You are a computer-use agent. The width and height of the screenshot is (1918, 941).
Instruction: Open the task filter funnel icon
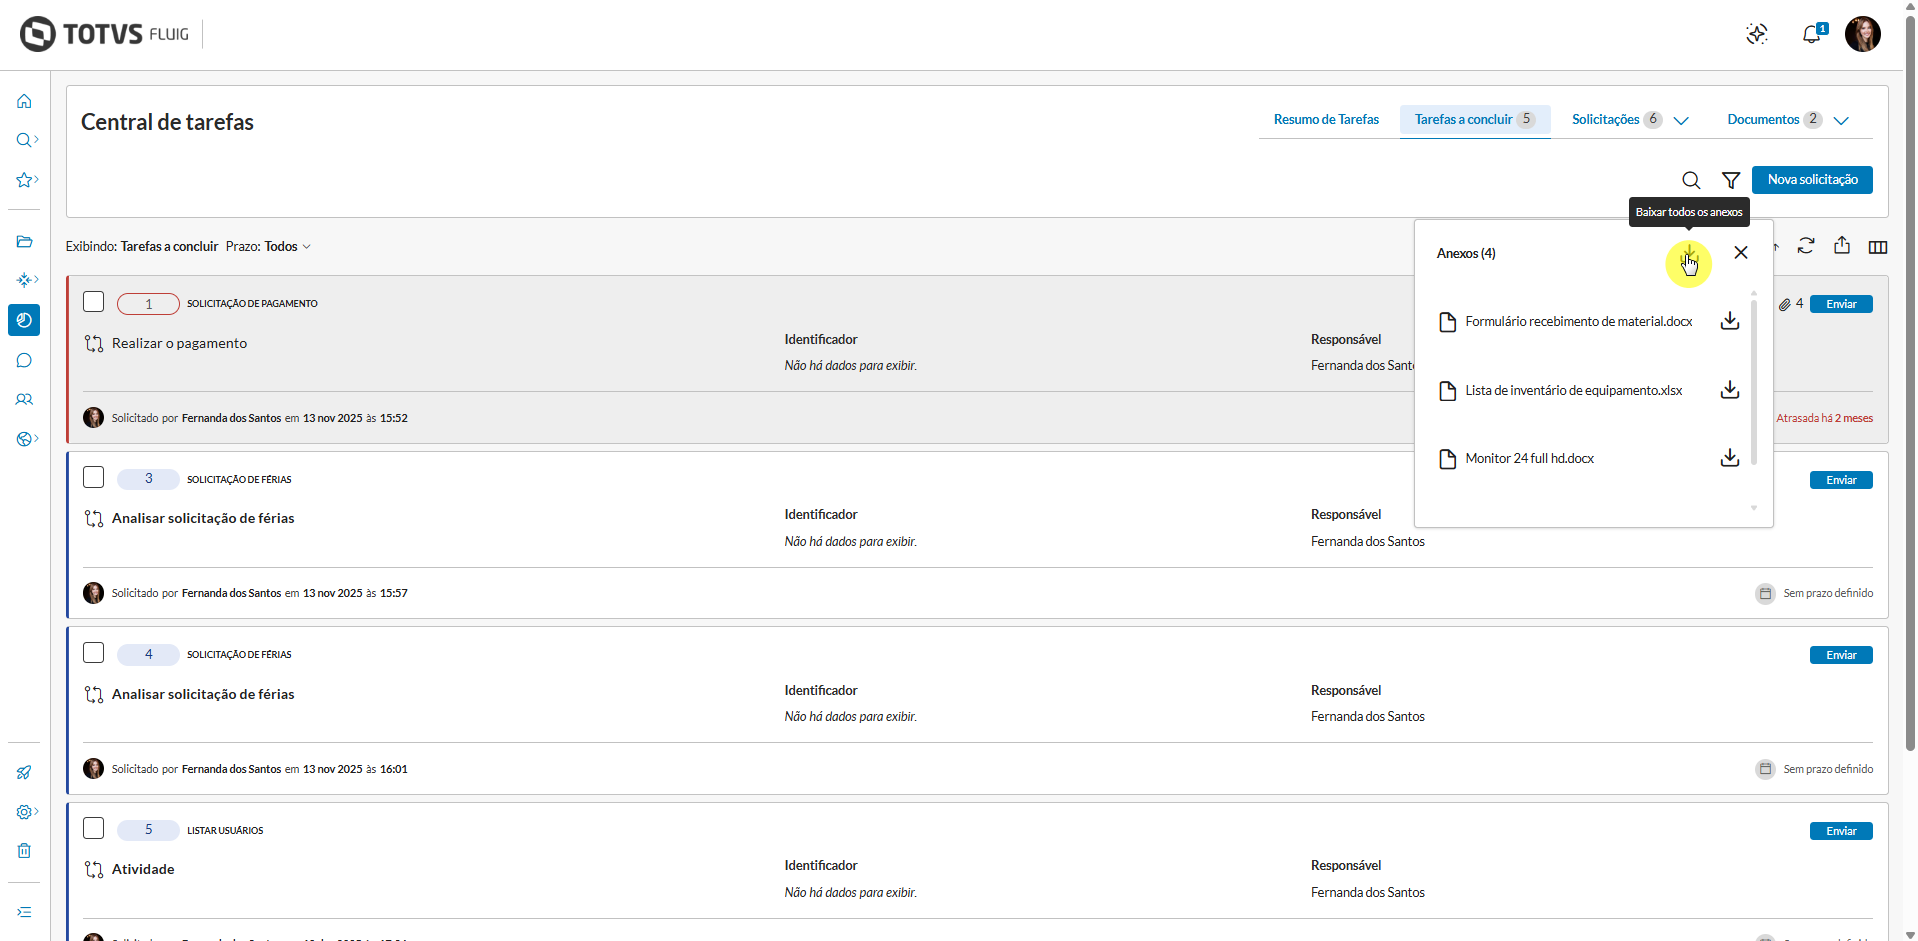tap(1731, 180)
